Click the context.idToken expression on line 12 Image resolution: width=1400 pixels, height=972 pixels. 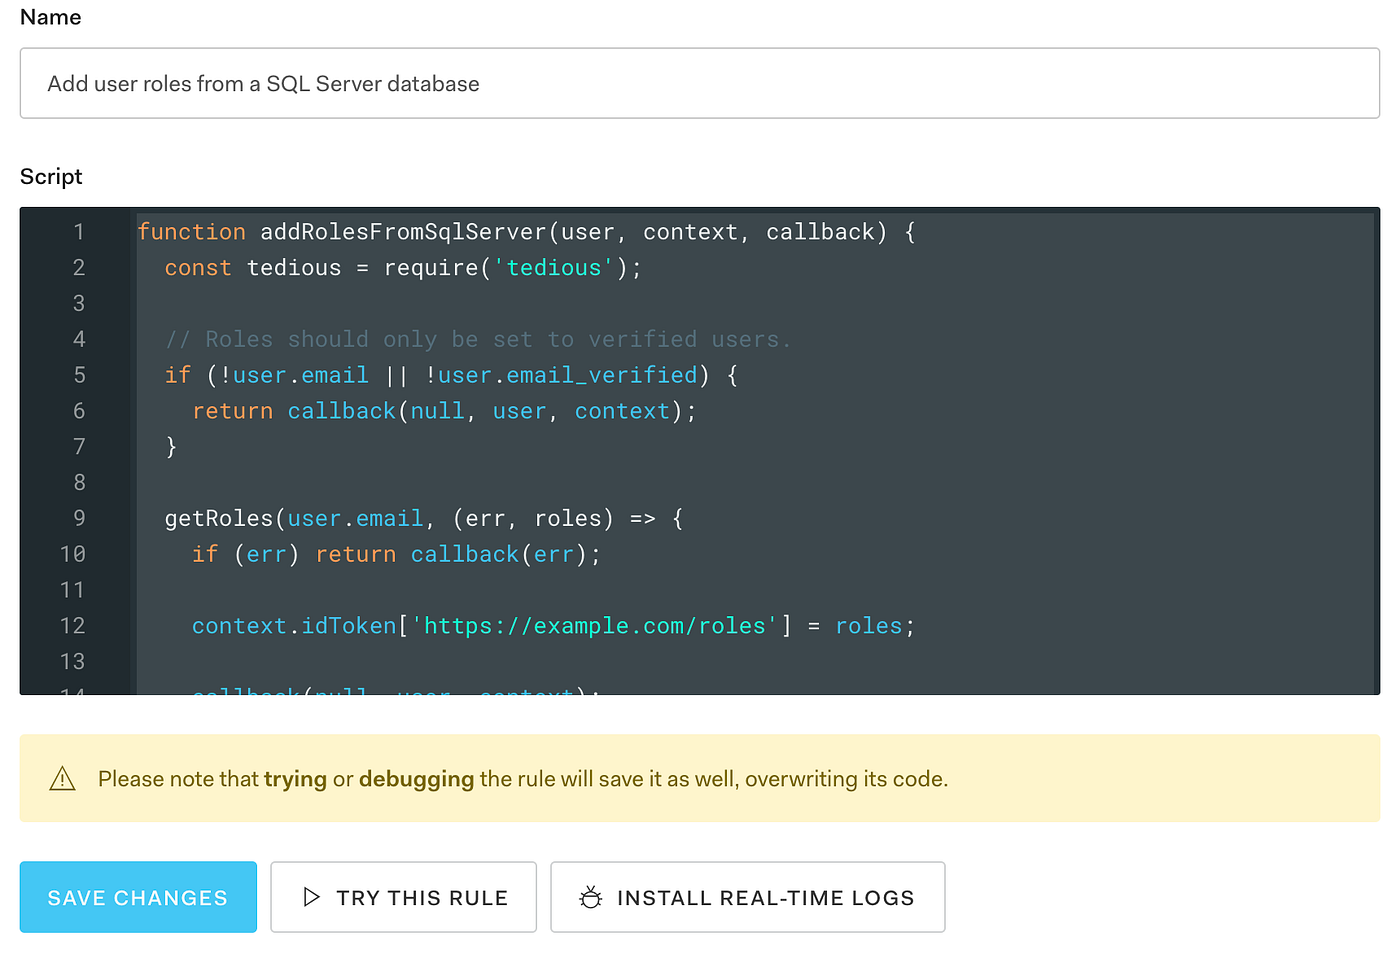pos(293,625)
